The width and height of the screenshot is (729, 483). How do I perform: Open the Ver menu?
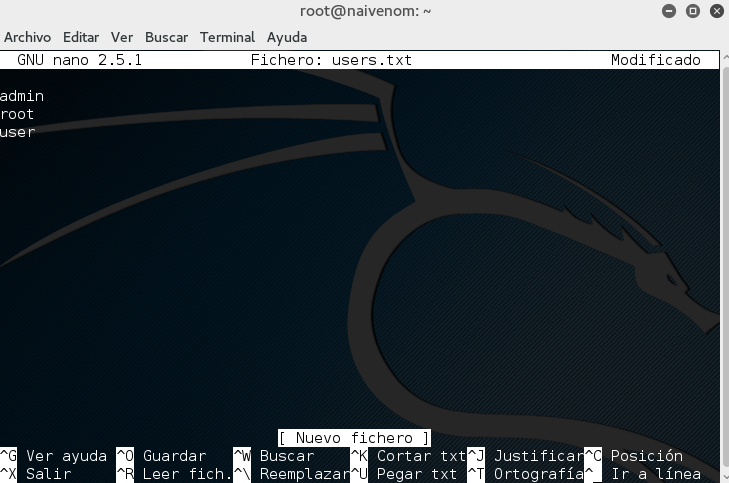(x=122, y=37)
